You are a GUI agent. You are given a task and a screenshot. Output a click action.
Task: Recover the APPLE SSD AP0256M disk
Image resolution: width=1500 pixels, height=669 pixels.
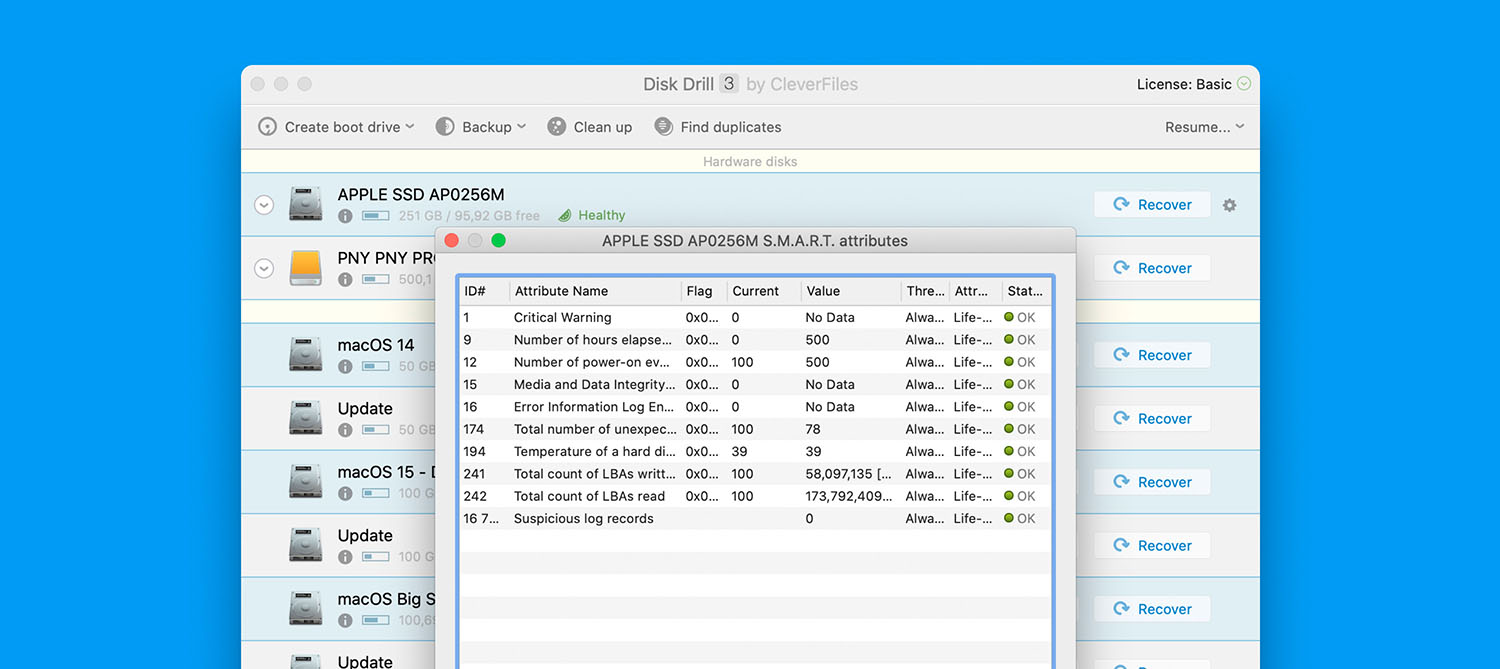coord(1152,204)
